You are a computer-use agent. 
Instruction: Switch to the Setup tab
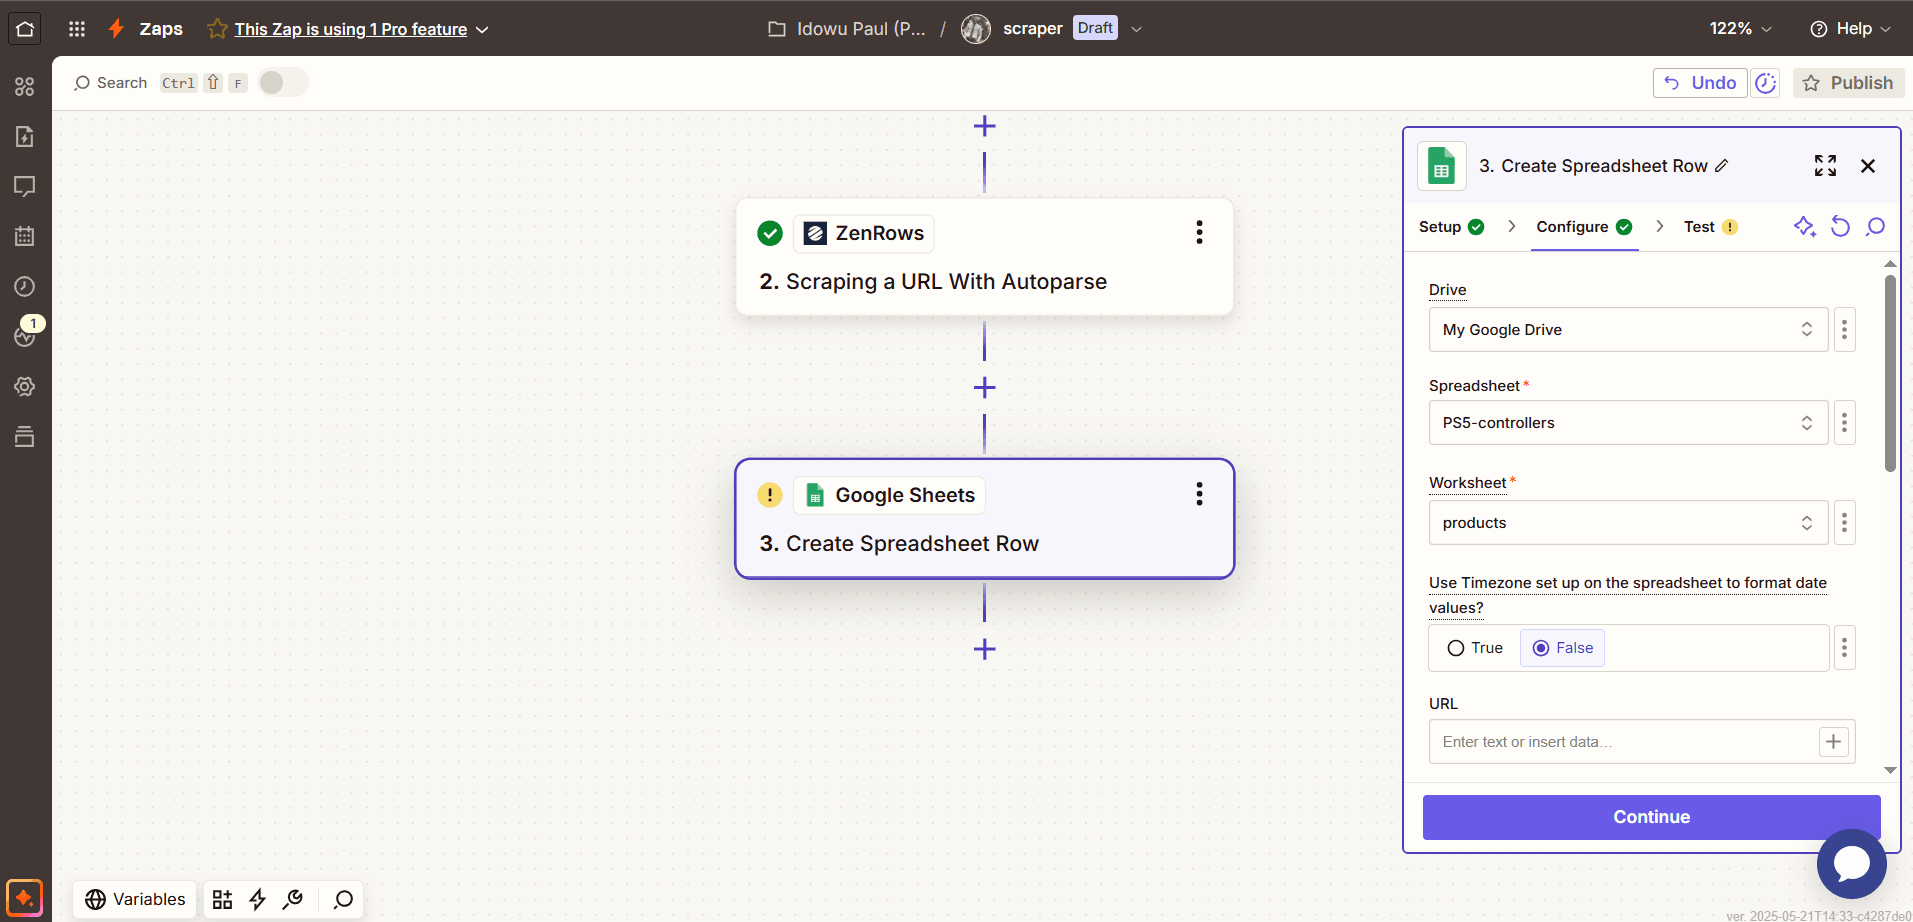(x=1452, y=227)
